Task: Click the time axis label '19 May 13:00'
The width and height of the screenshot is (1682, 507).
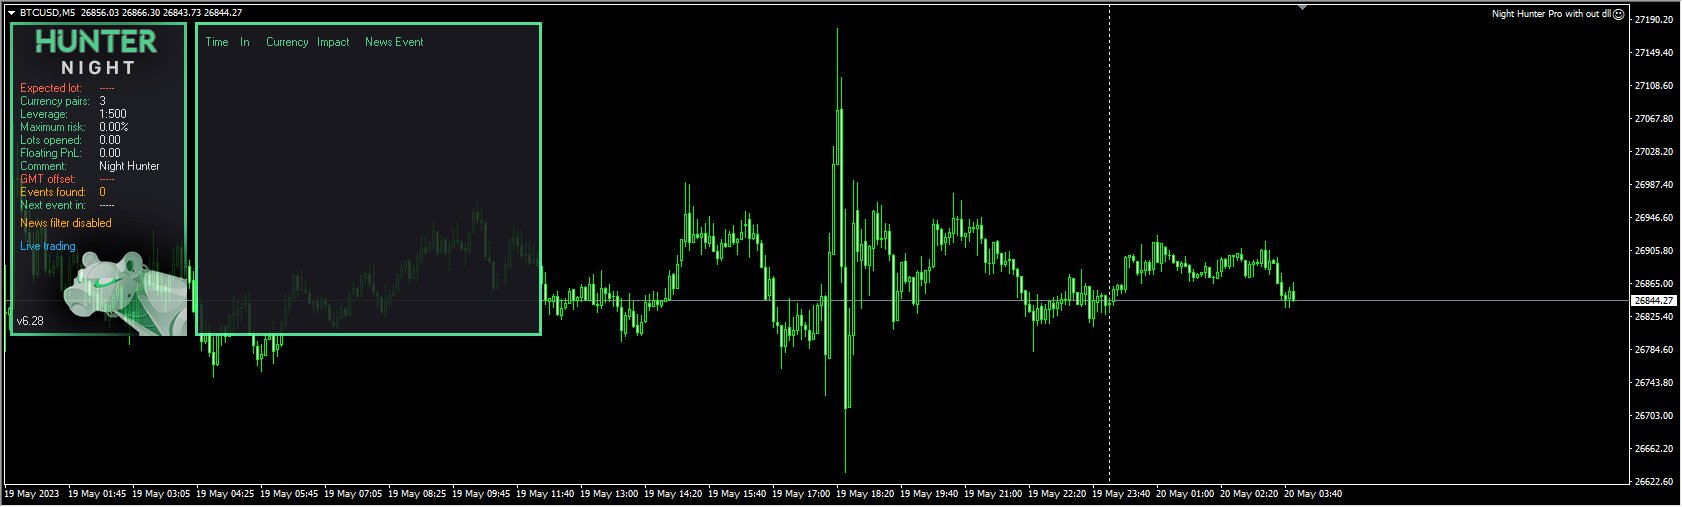Action: coord(609,494)
